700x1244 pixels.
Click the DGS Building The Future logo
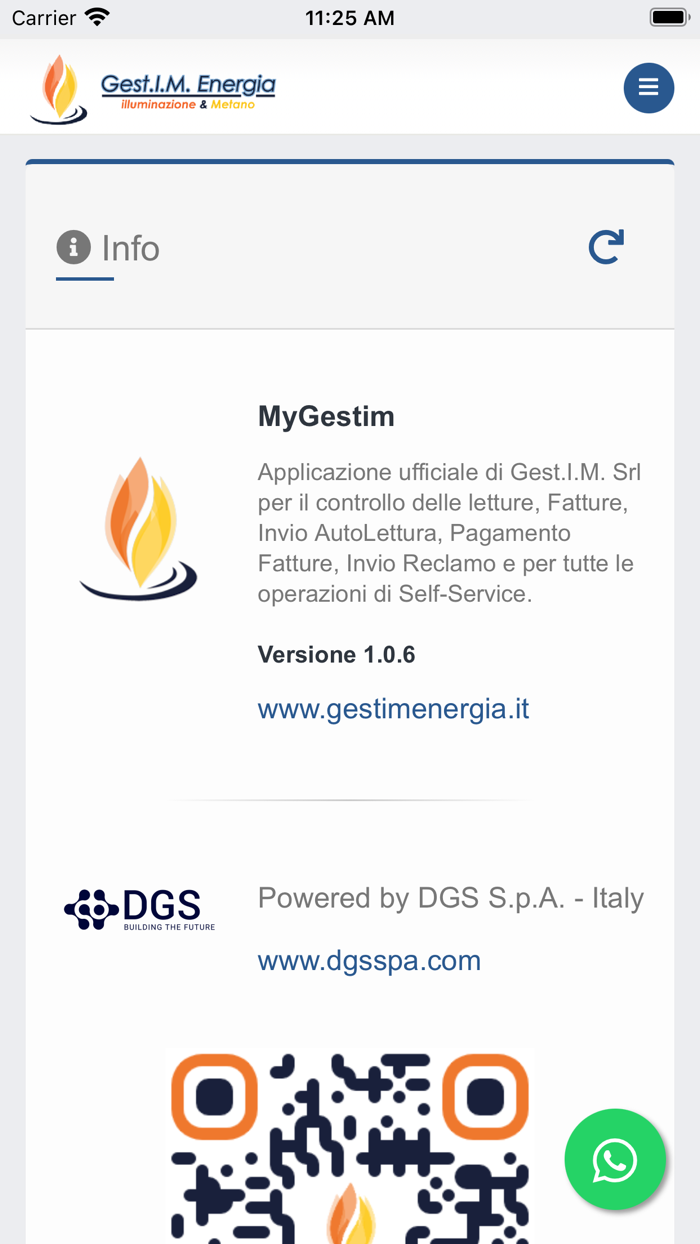pos(138,908)
